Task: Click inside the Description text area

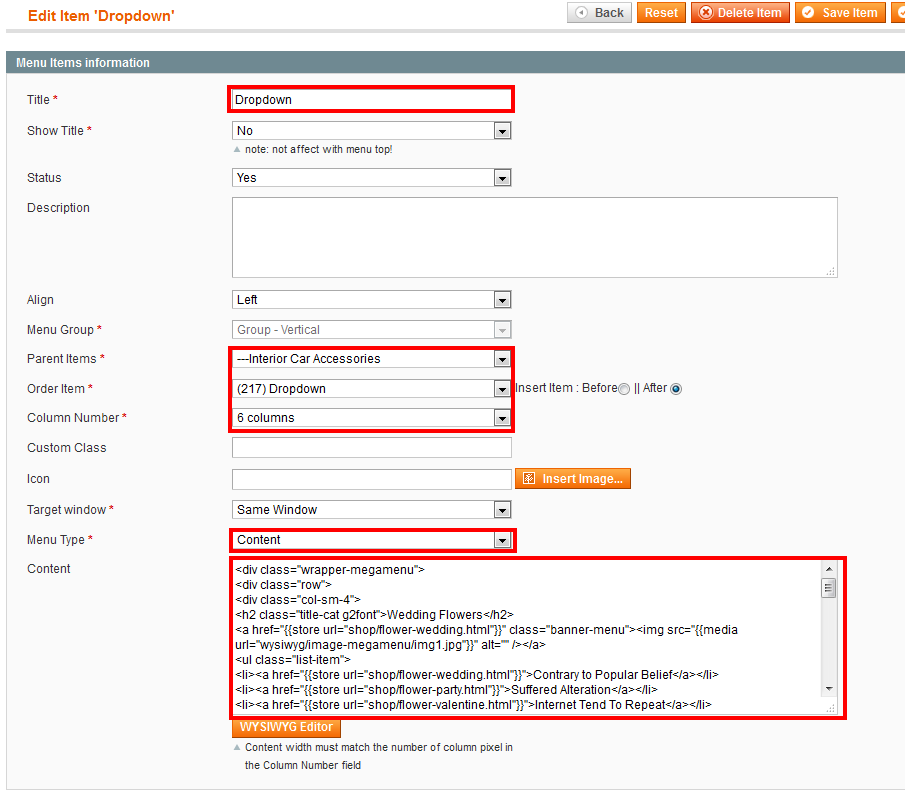Action: pyautogui.click(x=534, y=237)
